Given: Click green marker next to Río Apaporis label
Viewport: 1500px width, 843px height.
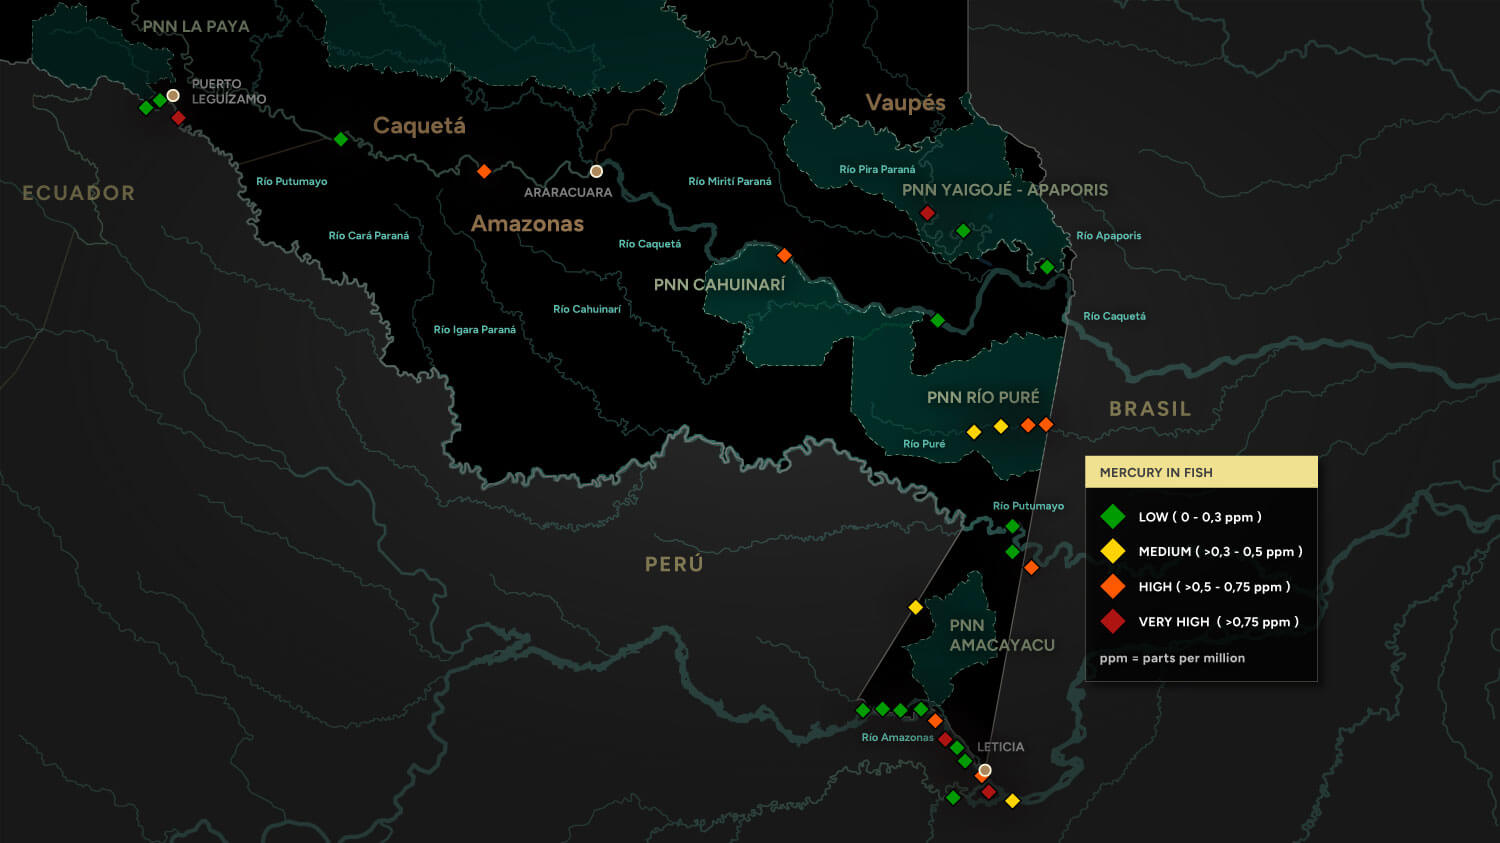Looking at the screenshot, I should 1047,267.
